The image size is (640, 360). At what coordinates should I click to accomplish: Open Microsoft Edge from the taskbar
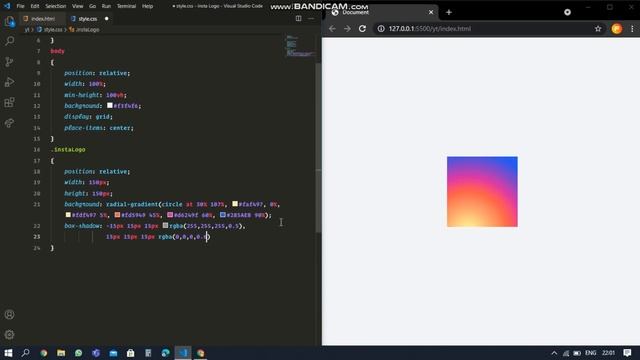(166, 353)
